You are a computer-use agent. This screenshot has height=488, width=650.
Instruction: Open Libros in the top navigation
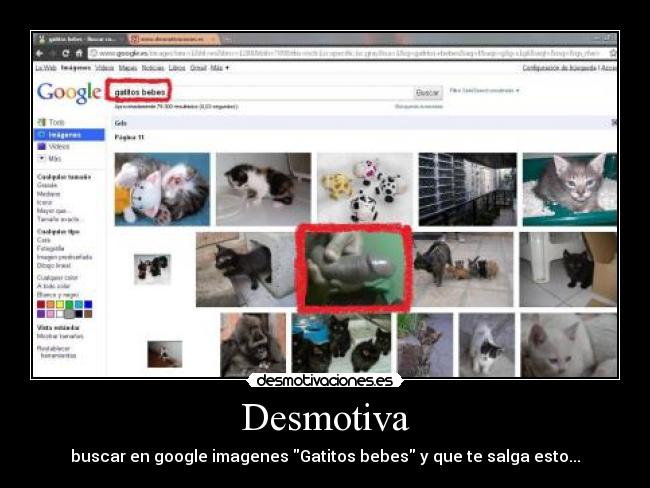click(177, 68)
